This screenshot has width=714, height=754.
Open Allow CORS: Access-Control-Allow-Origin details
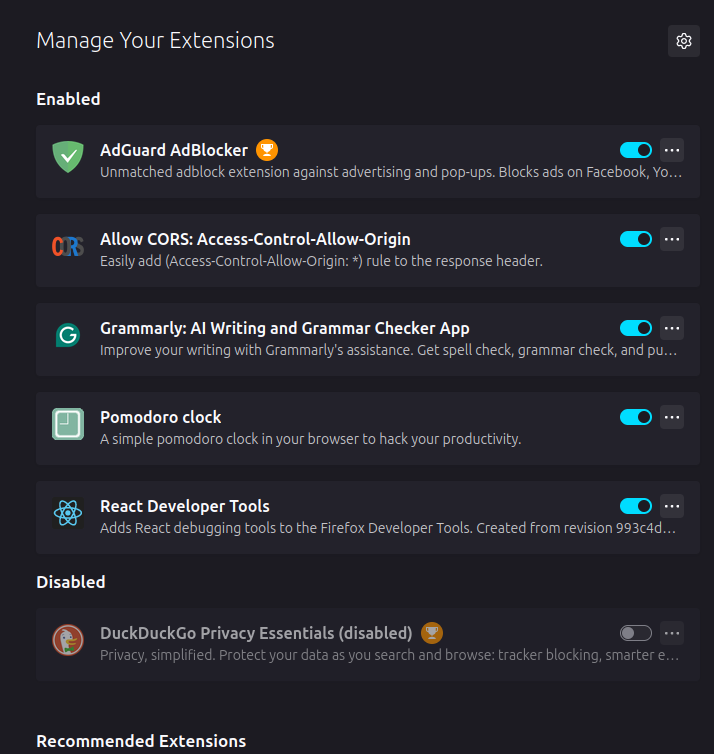255,239
